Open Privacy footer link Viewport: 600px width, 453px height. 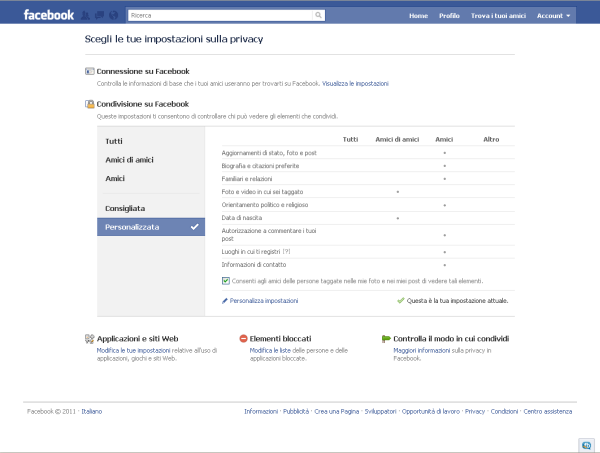coord(475,412)
